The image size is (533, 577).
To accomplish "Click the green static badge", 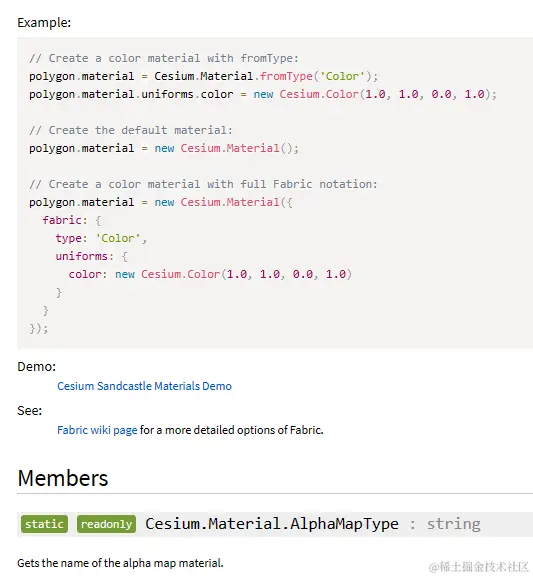I will click(44, 524).
